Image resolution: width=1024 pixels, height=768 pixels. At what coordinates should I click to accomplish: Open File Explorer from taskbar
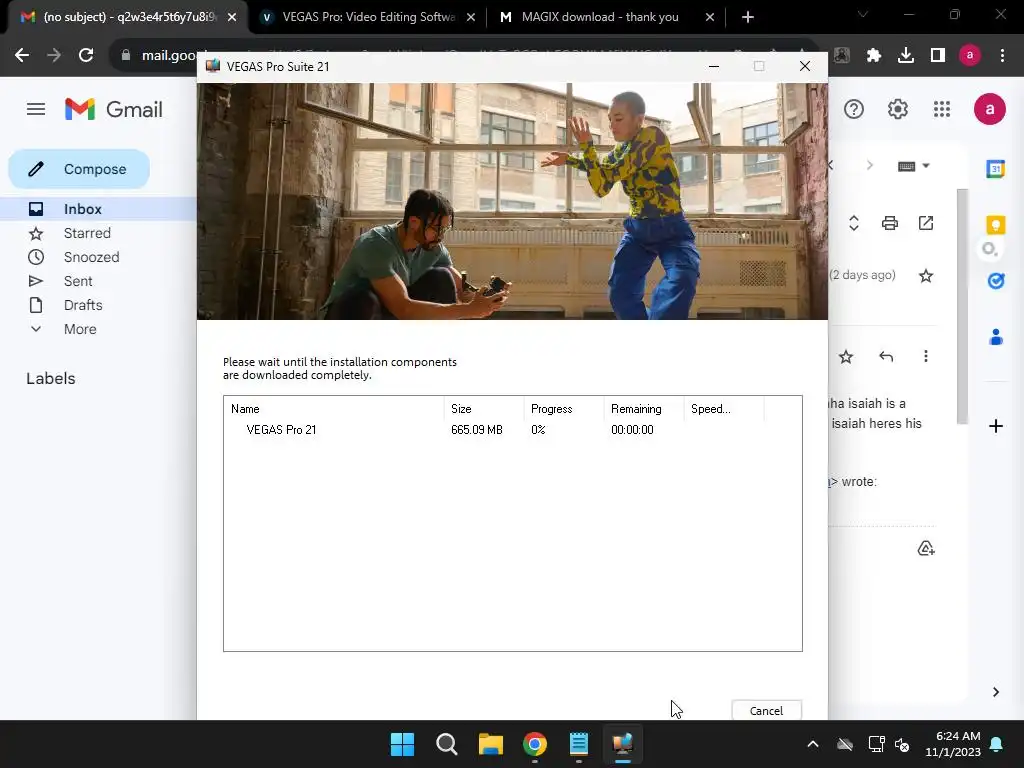point(490,744)
